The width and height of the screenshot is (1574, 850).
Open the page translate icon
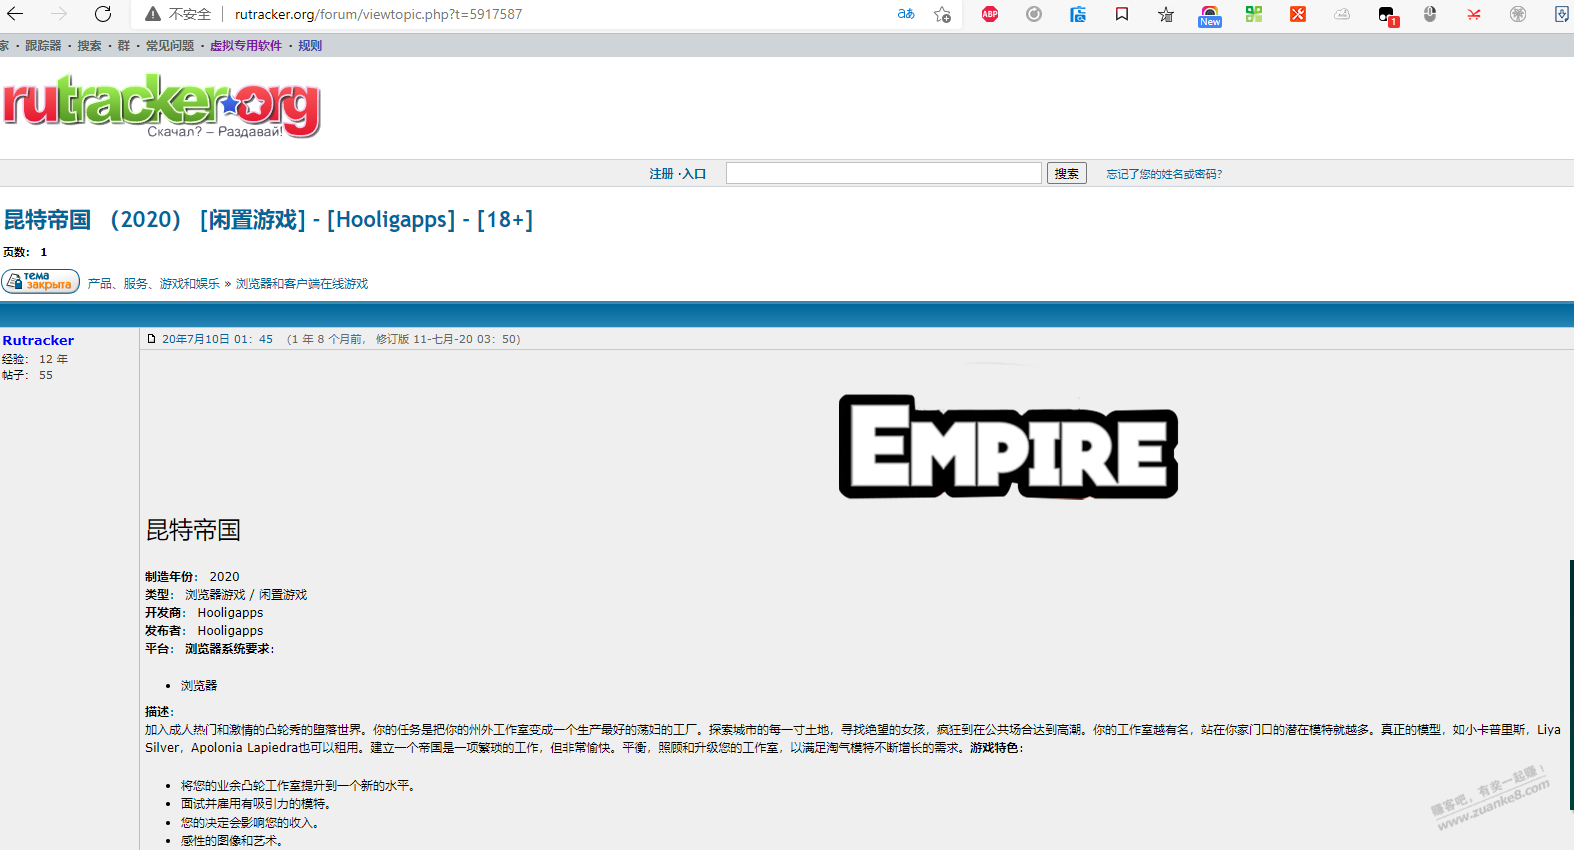point(906,14)
